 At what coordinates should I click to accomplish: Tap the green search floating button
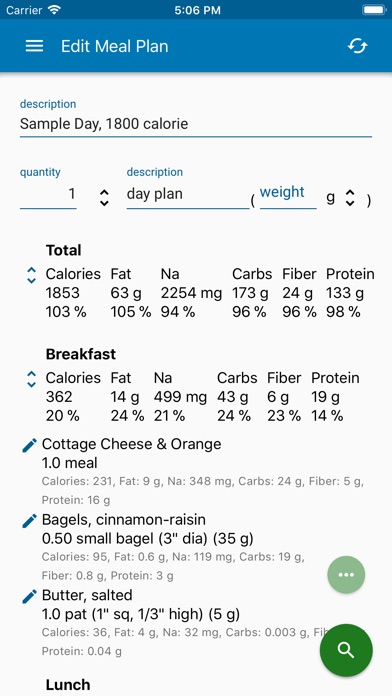click(x=346, y=650)
